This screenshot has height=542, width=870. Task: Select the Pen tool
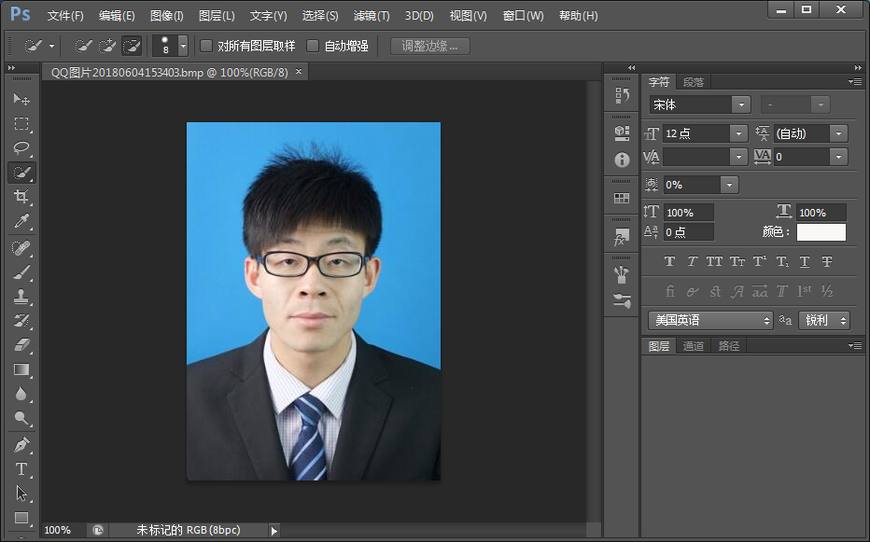tap(21, 445)
